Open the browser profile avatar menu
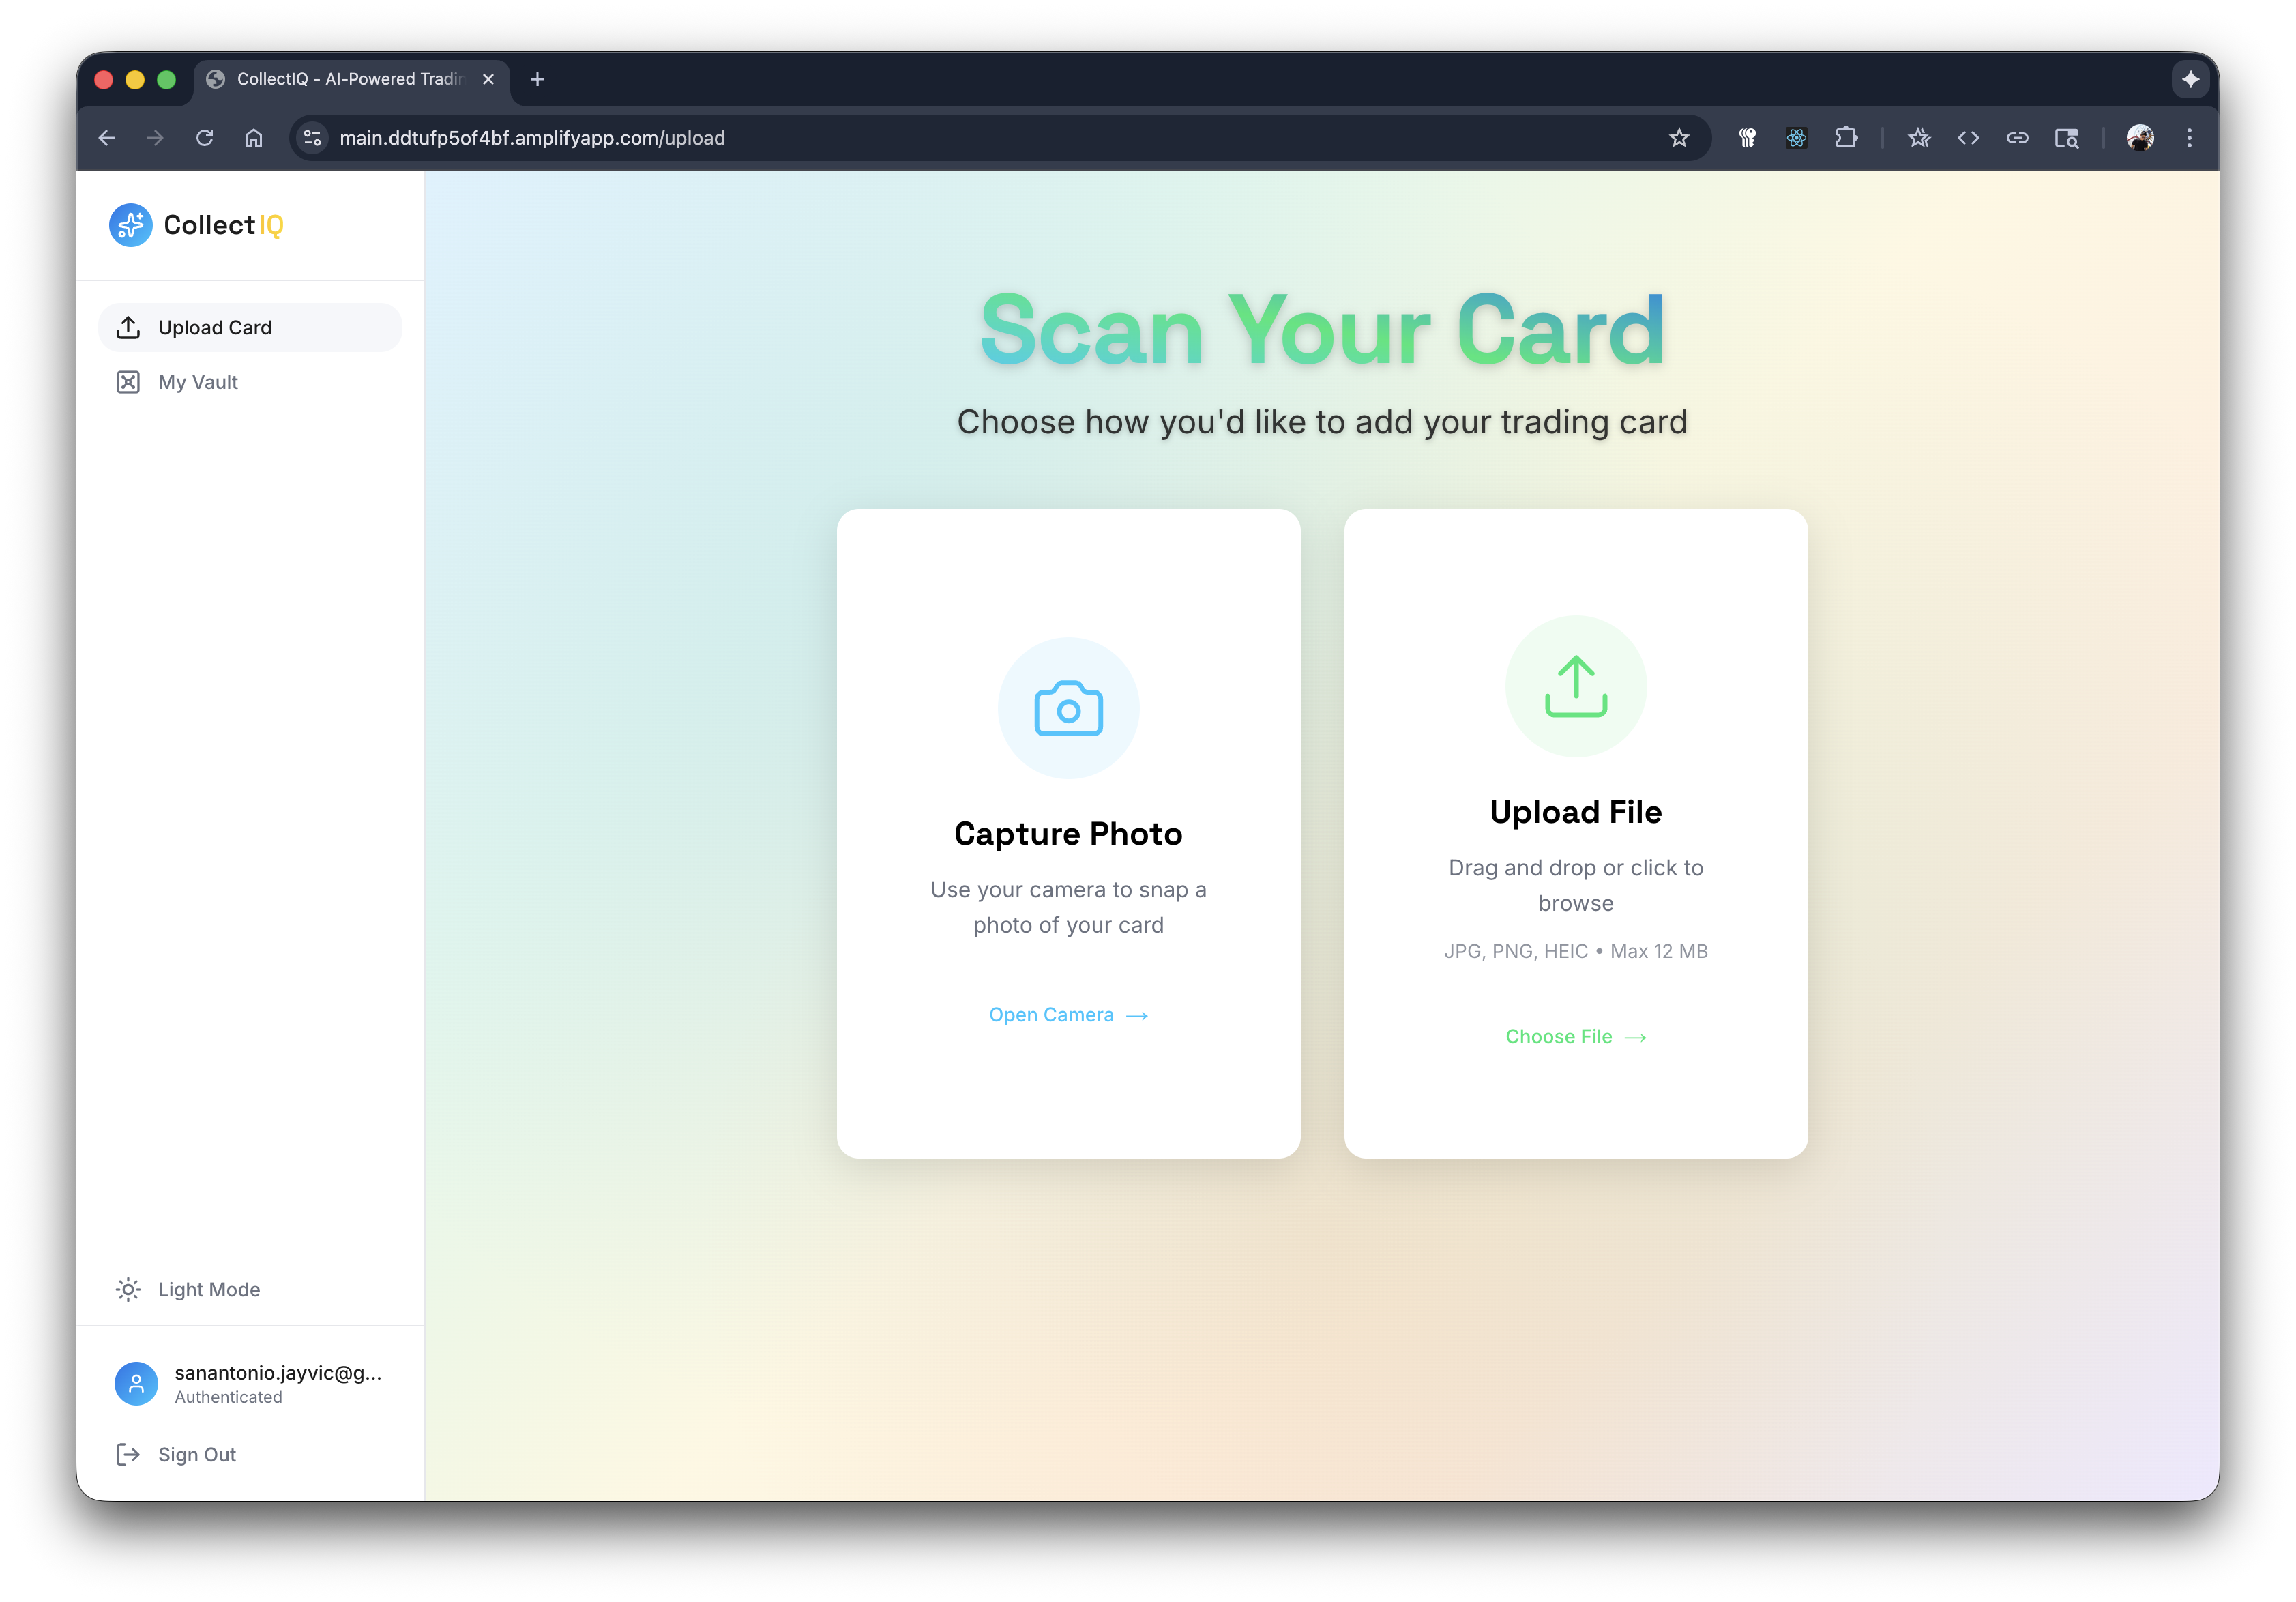The width and height of the screenshot is (2296, 1602). pyautogui.click(x=2140, y=138)
